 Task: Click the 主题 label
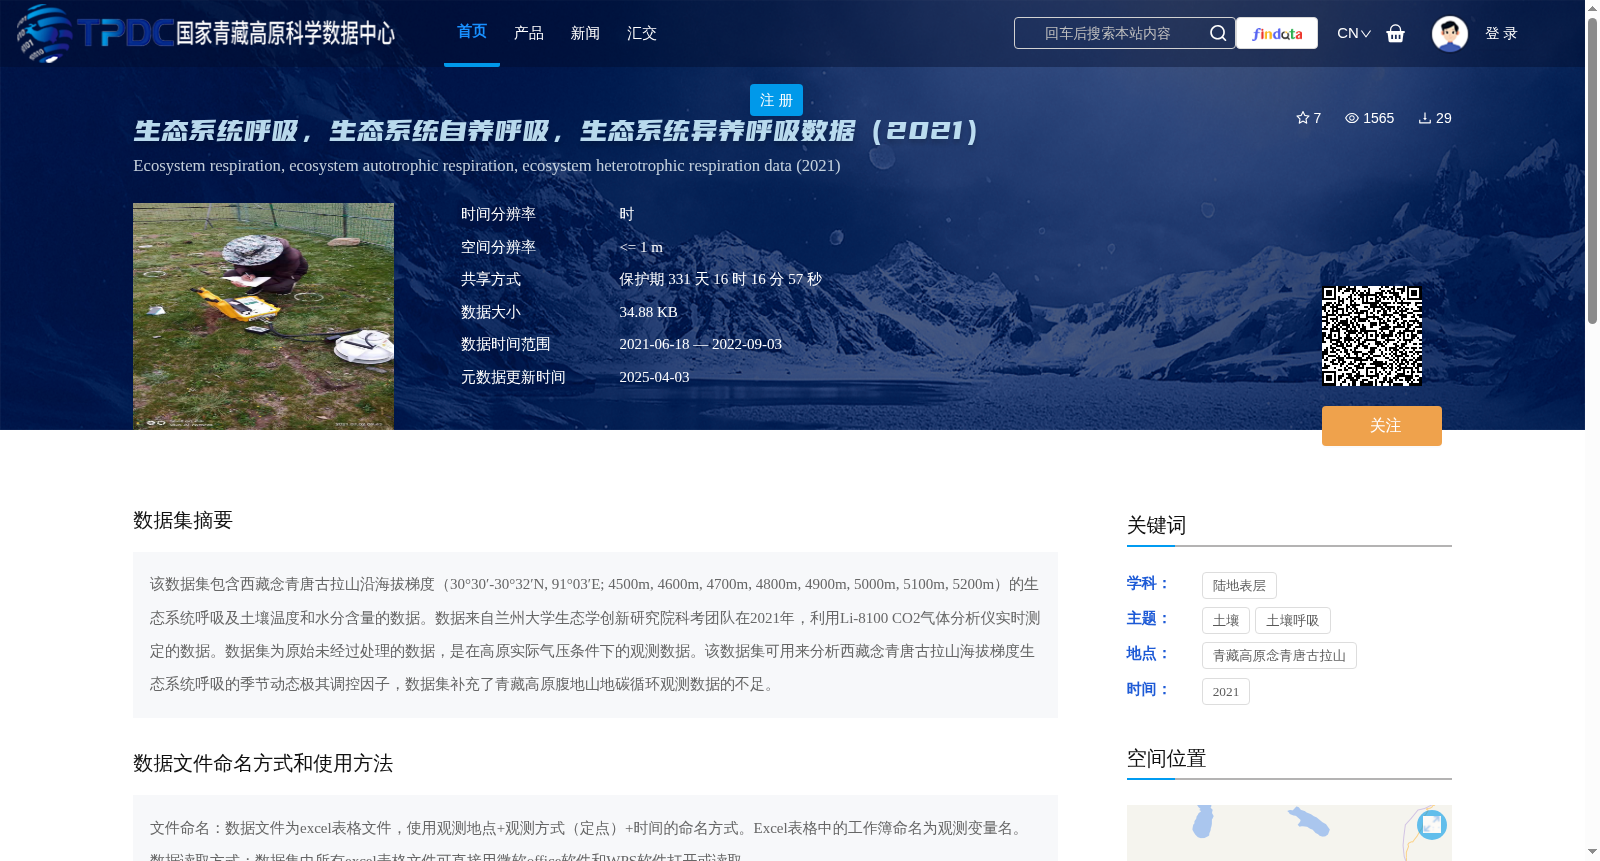1147,618
